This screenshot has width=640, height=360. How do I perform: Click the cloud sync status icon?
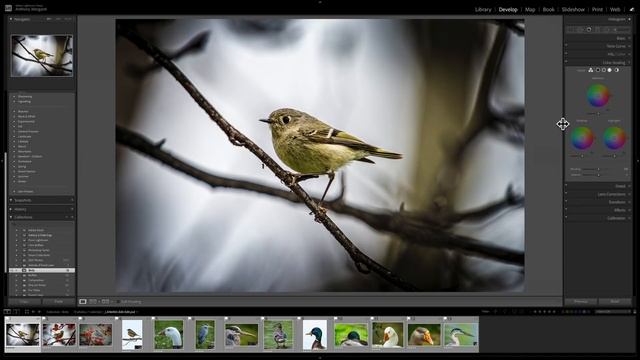point(632,9)
